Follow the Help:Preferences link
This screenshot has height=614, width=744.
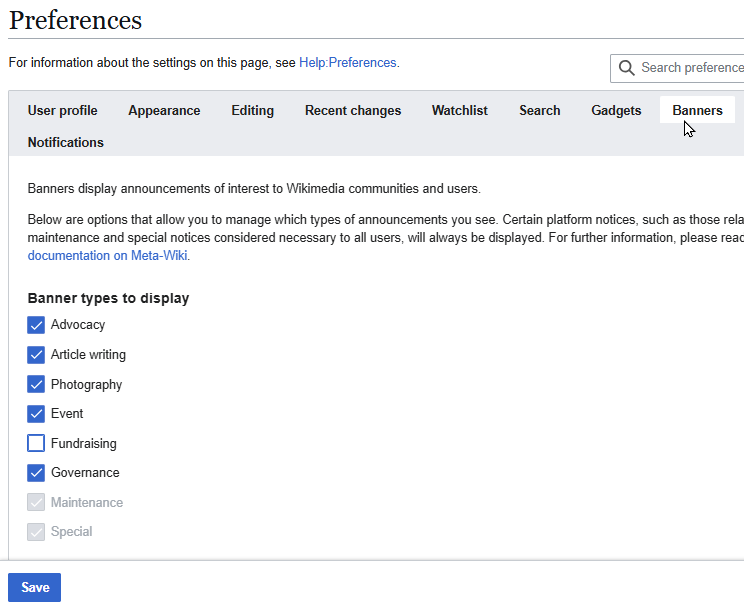(348, 62)
